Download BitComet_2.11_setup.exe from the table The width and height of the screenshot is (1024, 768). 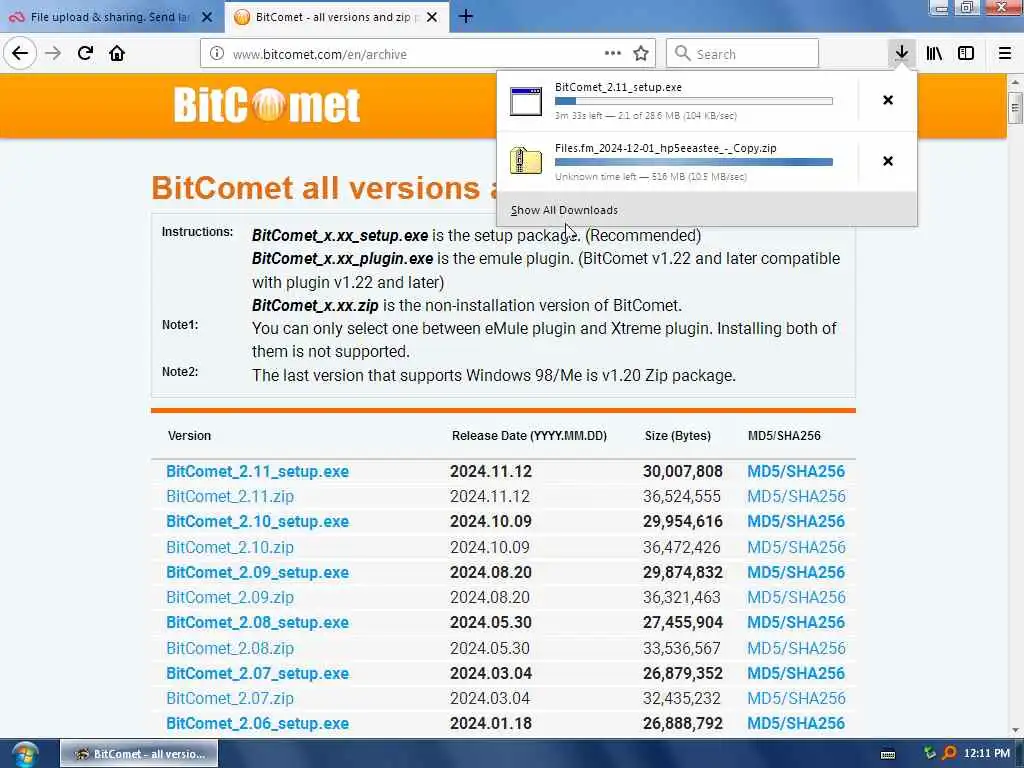pyautogui.click(x=257, y=472)
